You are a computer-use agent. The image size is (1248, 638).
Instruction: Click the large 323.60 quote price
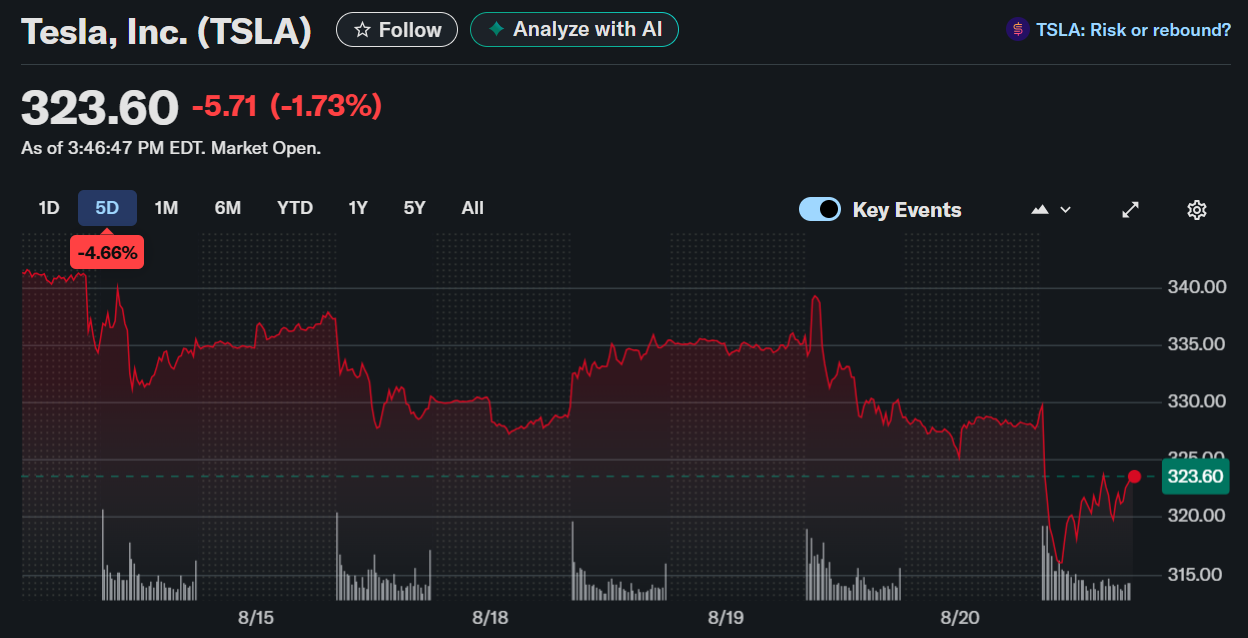(x=100, y=108)
